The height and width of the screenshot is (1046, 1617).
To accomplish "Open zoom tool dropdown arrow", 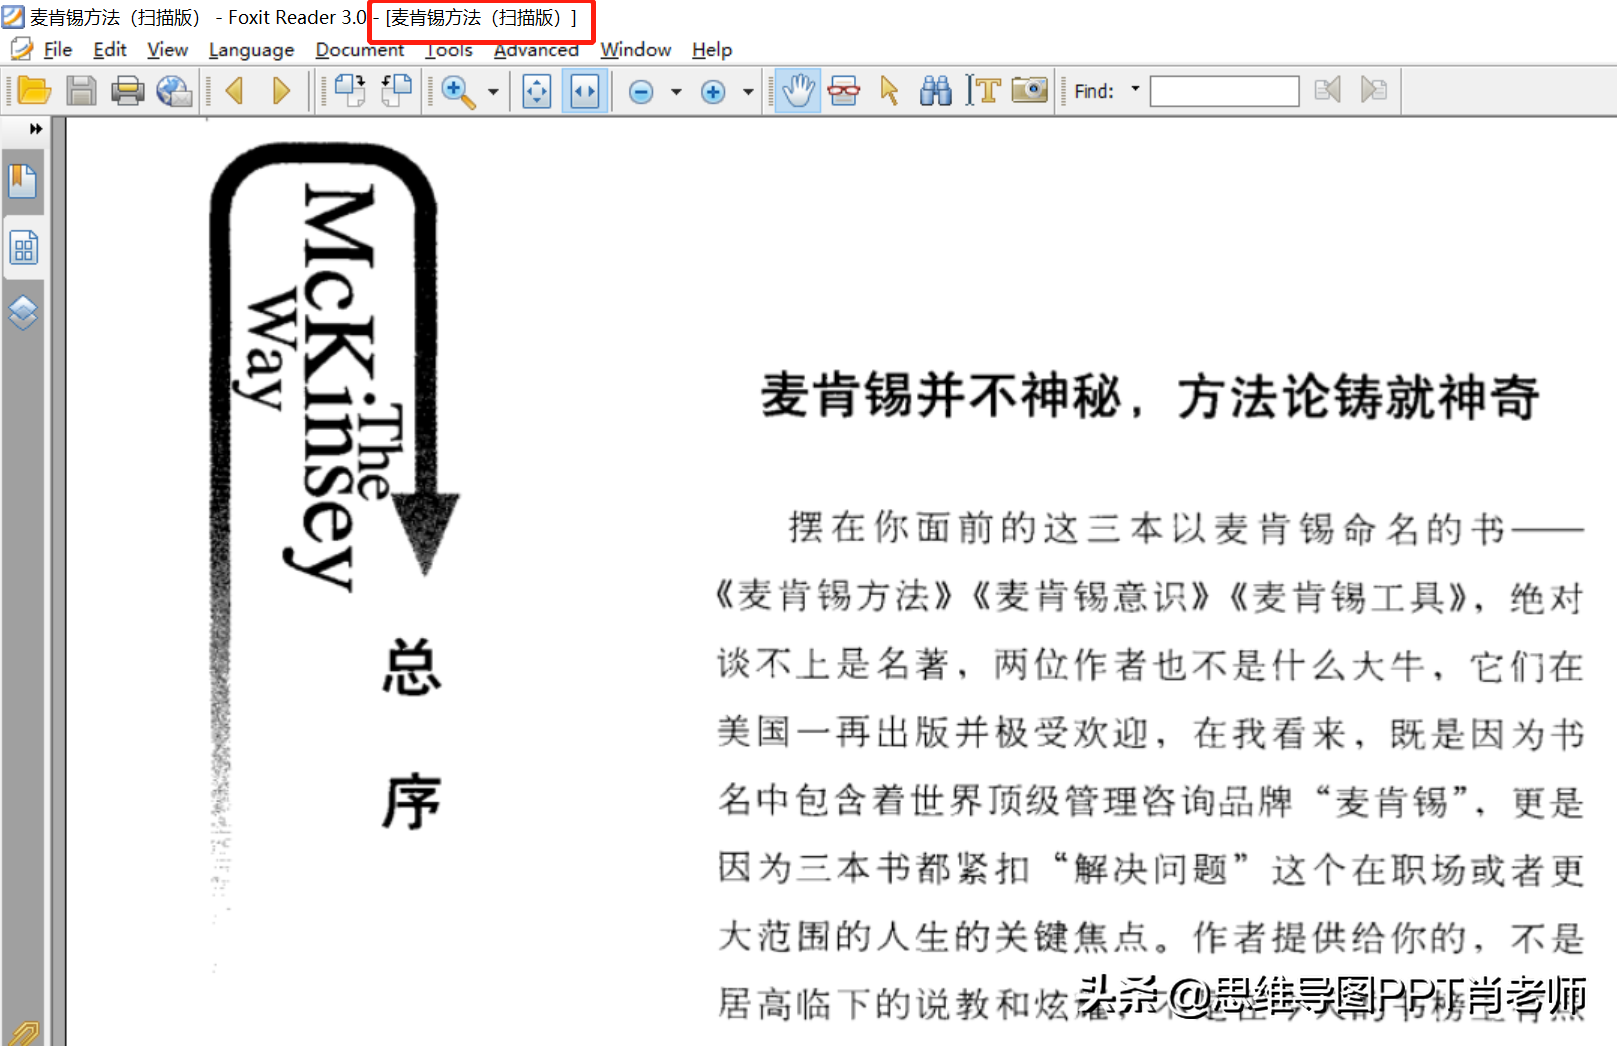I will (493, 92).
